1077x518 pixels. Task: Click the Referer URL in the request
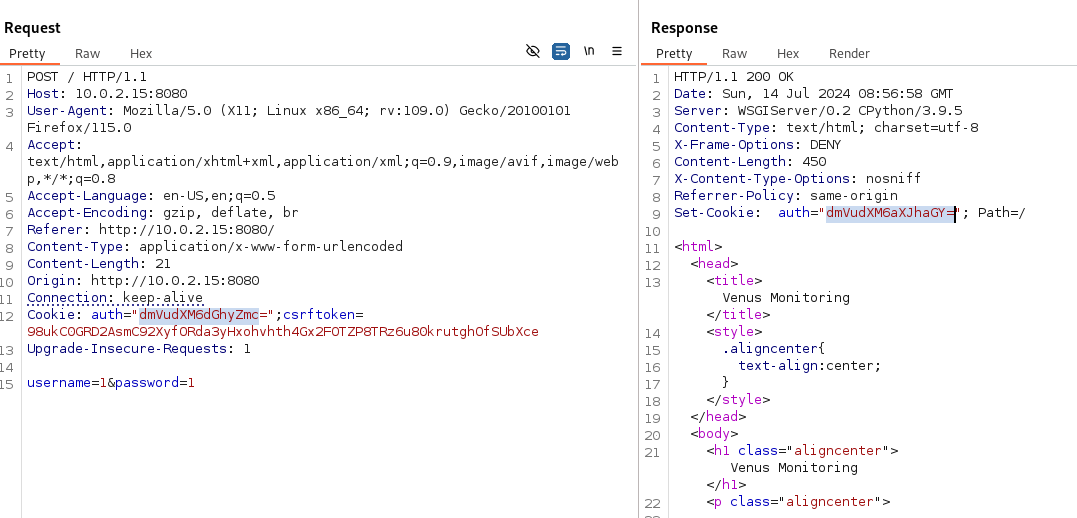[179, 230]
